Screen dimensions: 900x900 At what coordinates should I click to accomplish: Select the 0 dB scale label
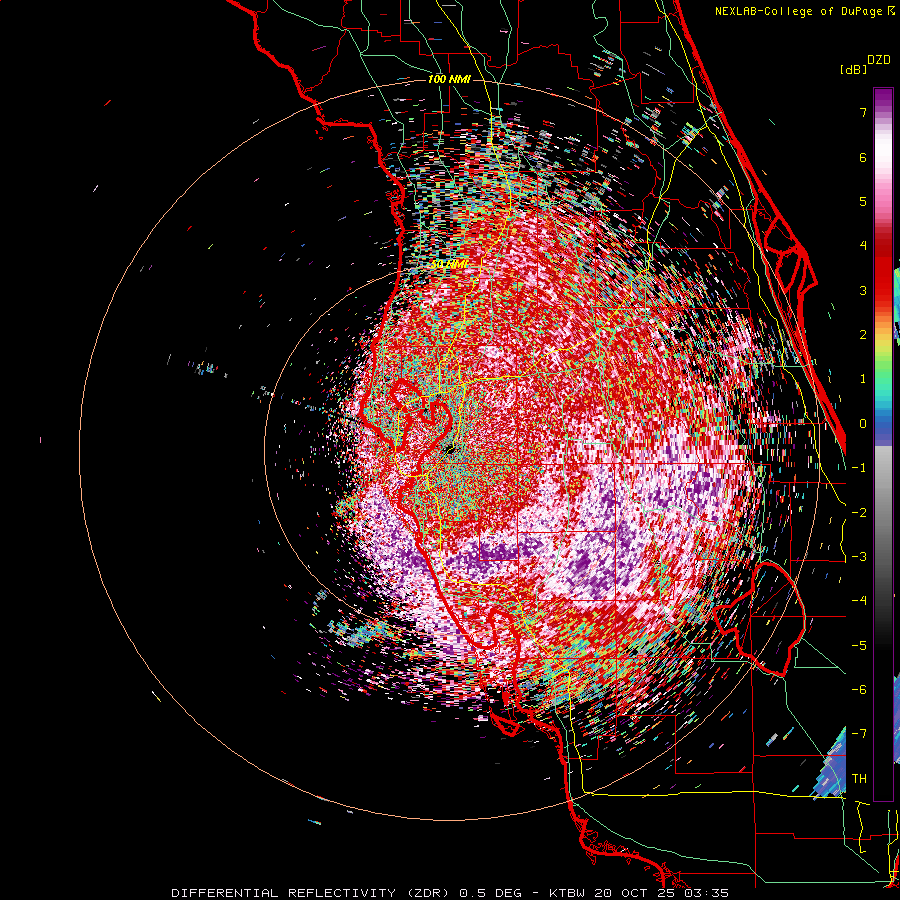(x=863, y=424)
